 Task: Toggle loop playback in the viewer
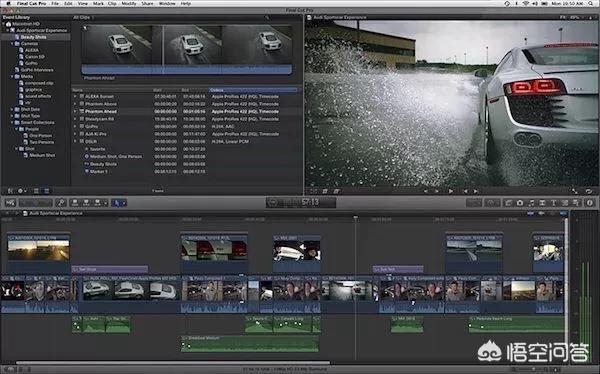click(589, 191)
